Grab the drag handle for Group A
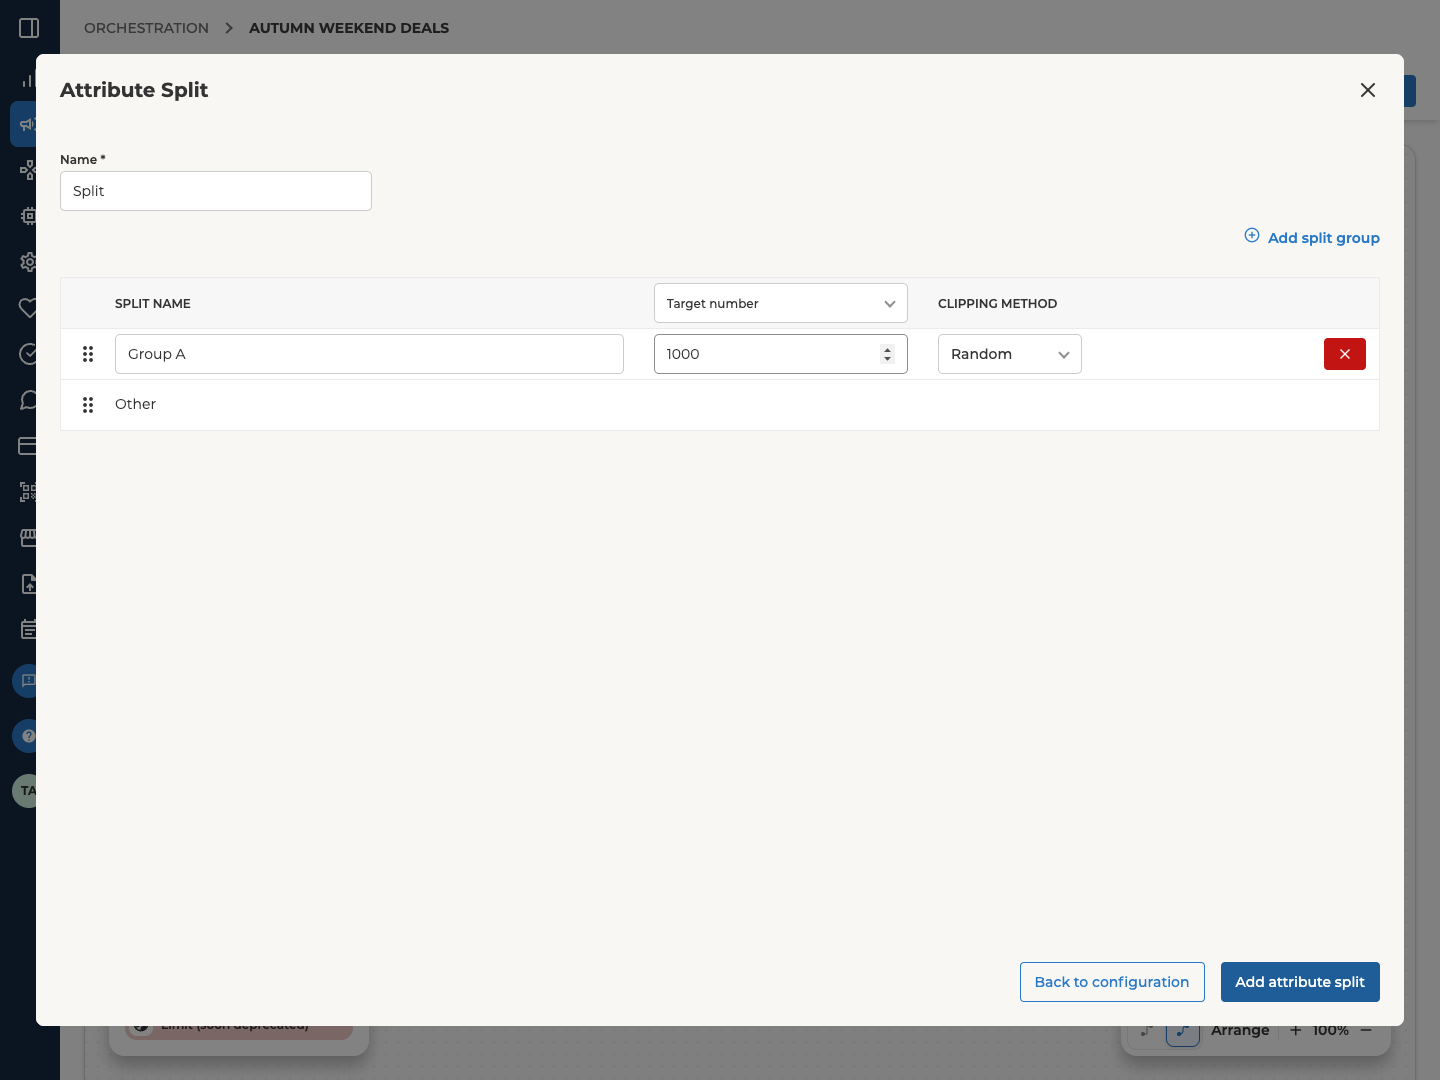 click(x=88, y=354)
